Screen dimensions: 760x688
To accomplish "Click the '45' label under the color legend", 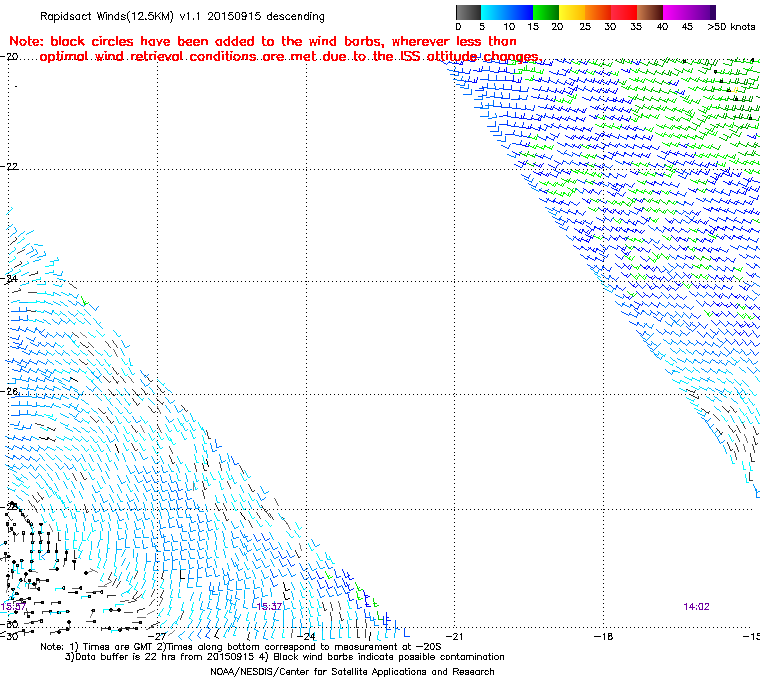I will pos(688,27).
